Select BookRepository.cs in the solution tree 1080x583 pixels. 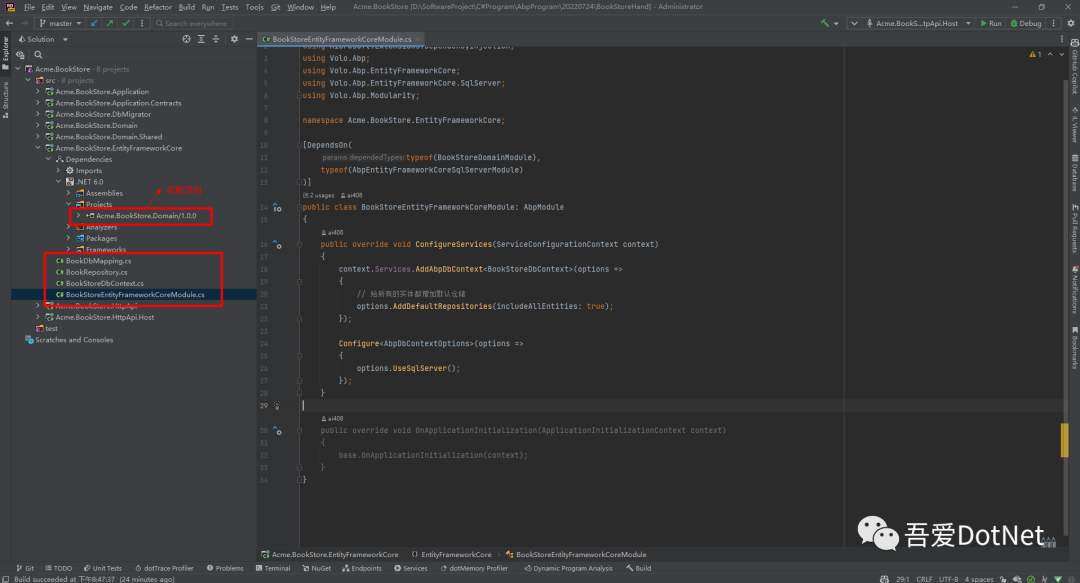point(96,272)
